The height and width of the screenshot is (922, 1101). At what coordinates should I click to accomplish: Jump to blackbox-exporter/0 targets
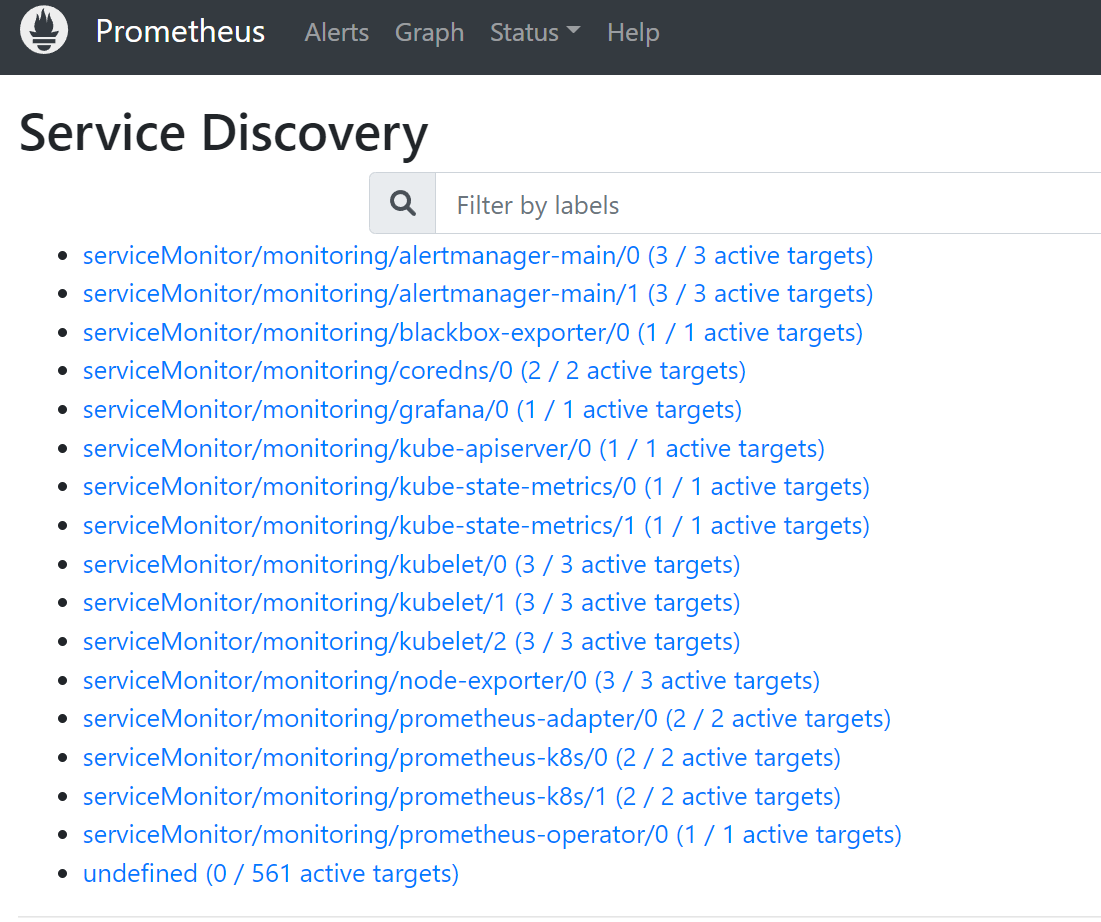point(473,333)
